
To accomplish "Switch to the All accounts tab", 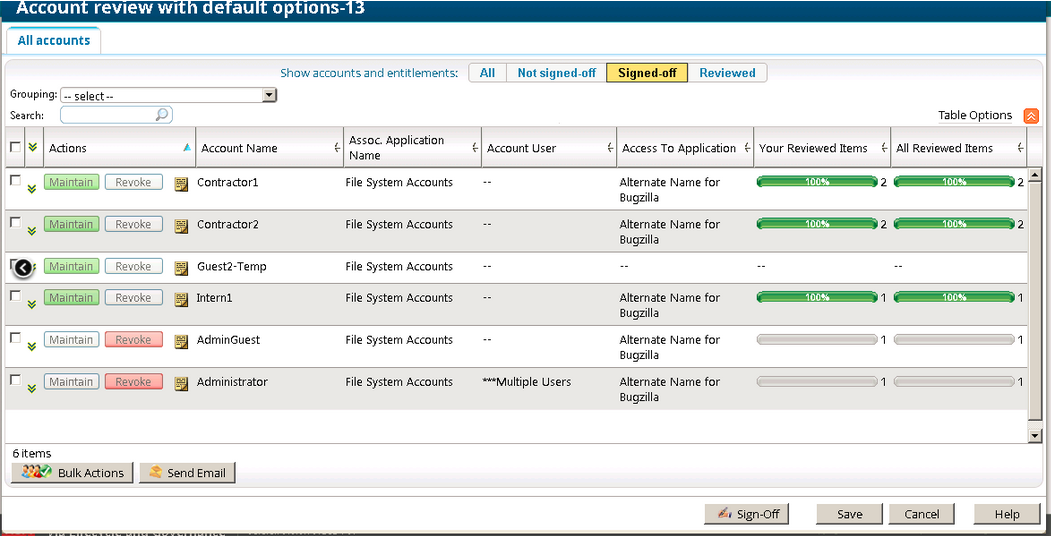I will coord(54,41).
